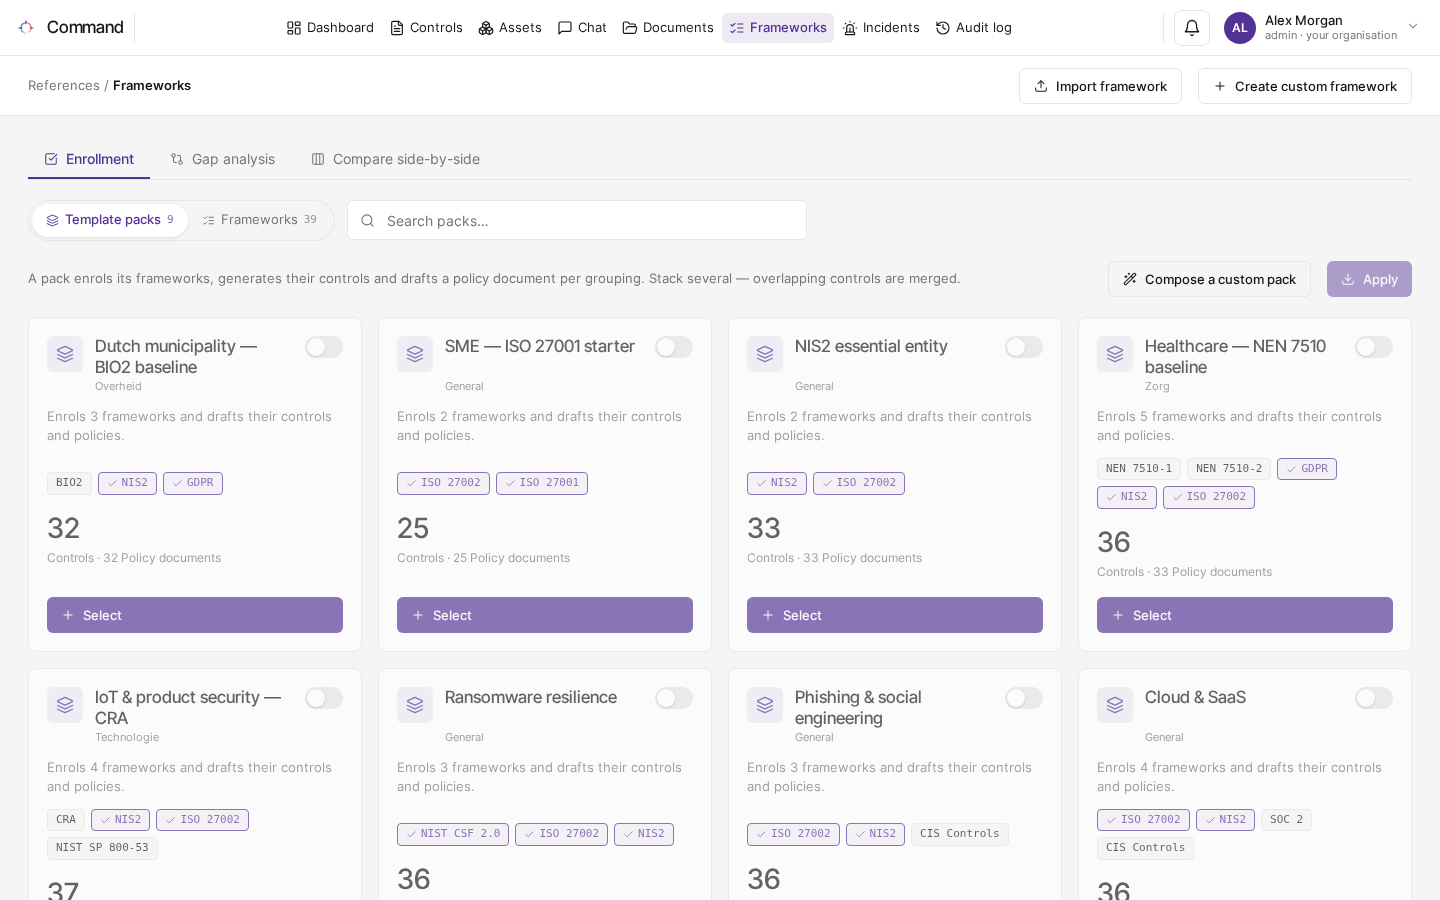Click the stack icon on IoT & product security card

(65, 705)
